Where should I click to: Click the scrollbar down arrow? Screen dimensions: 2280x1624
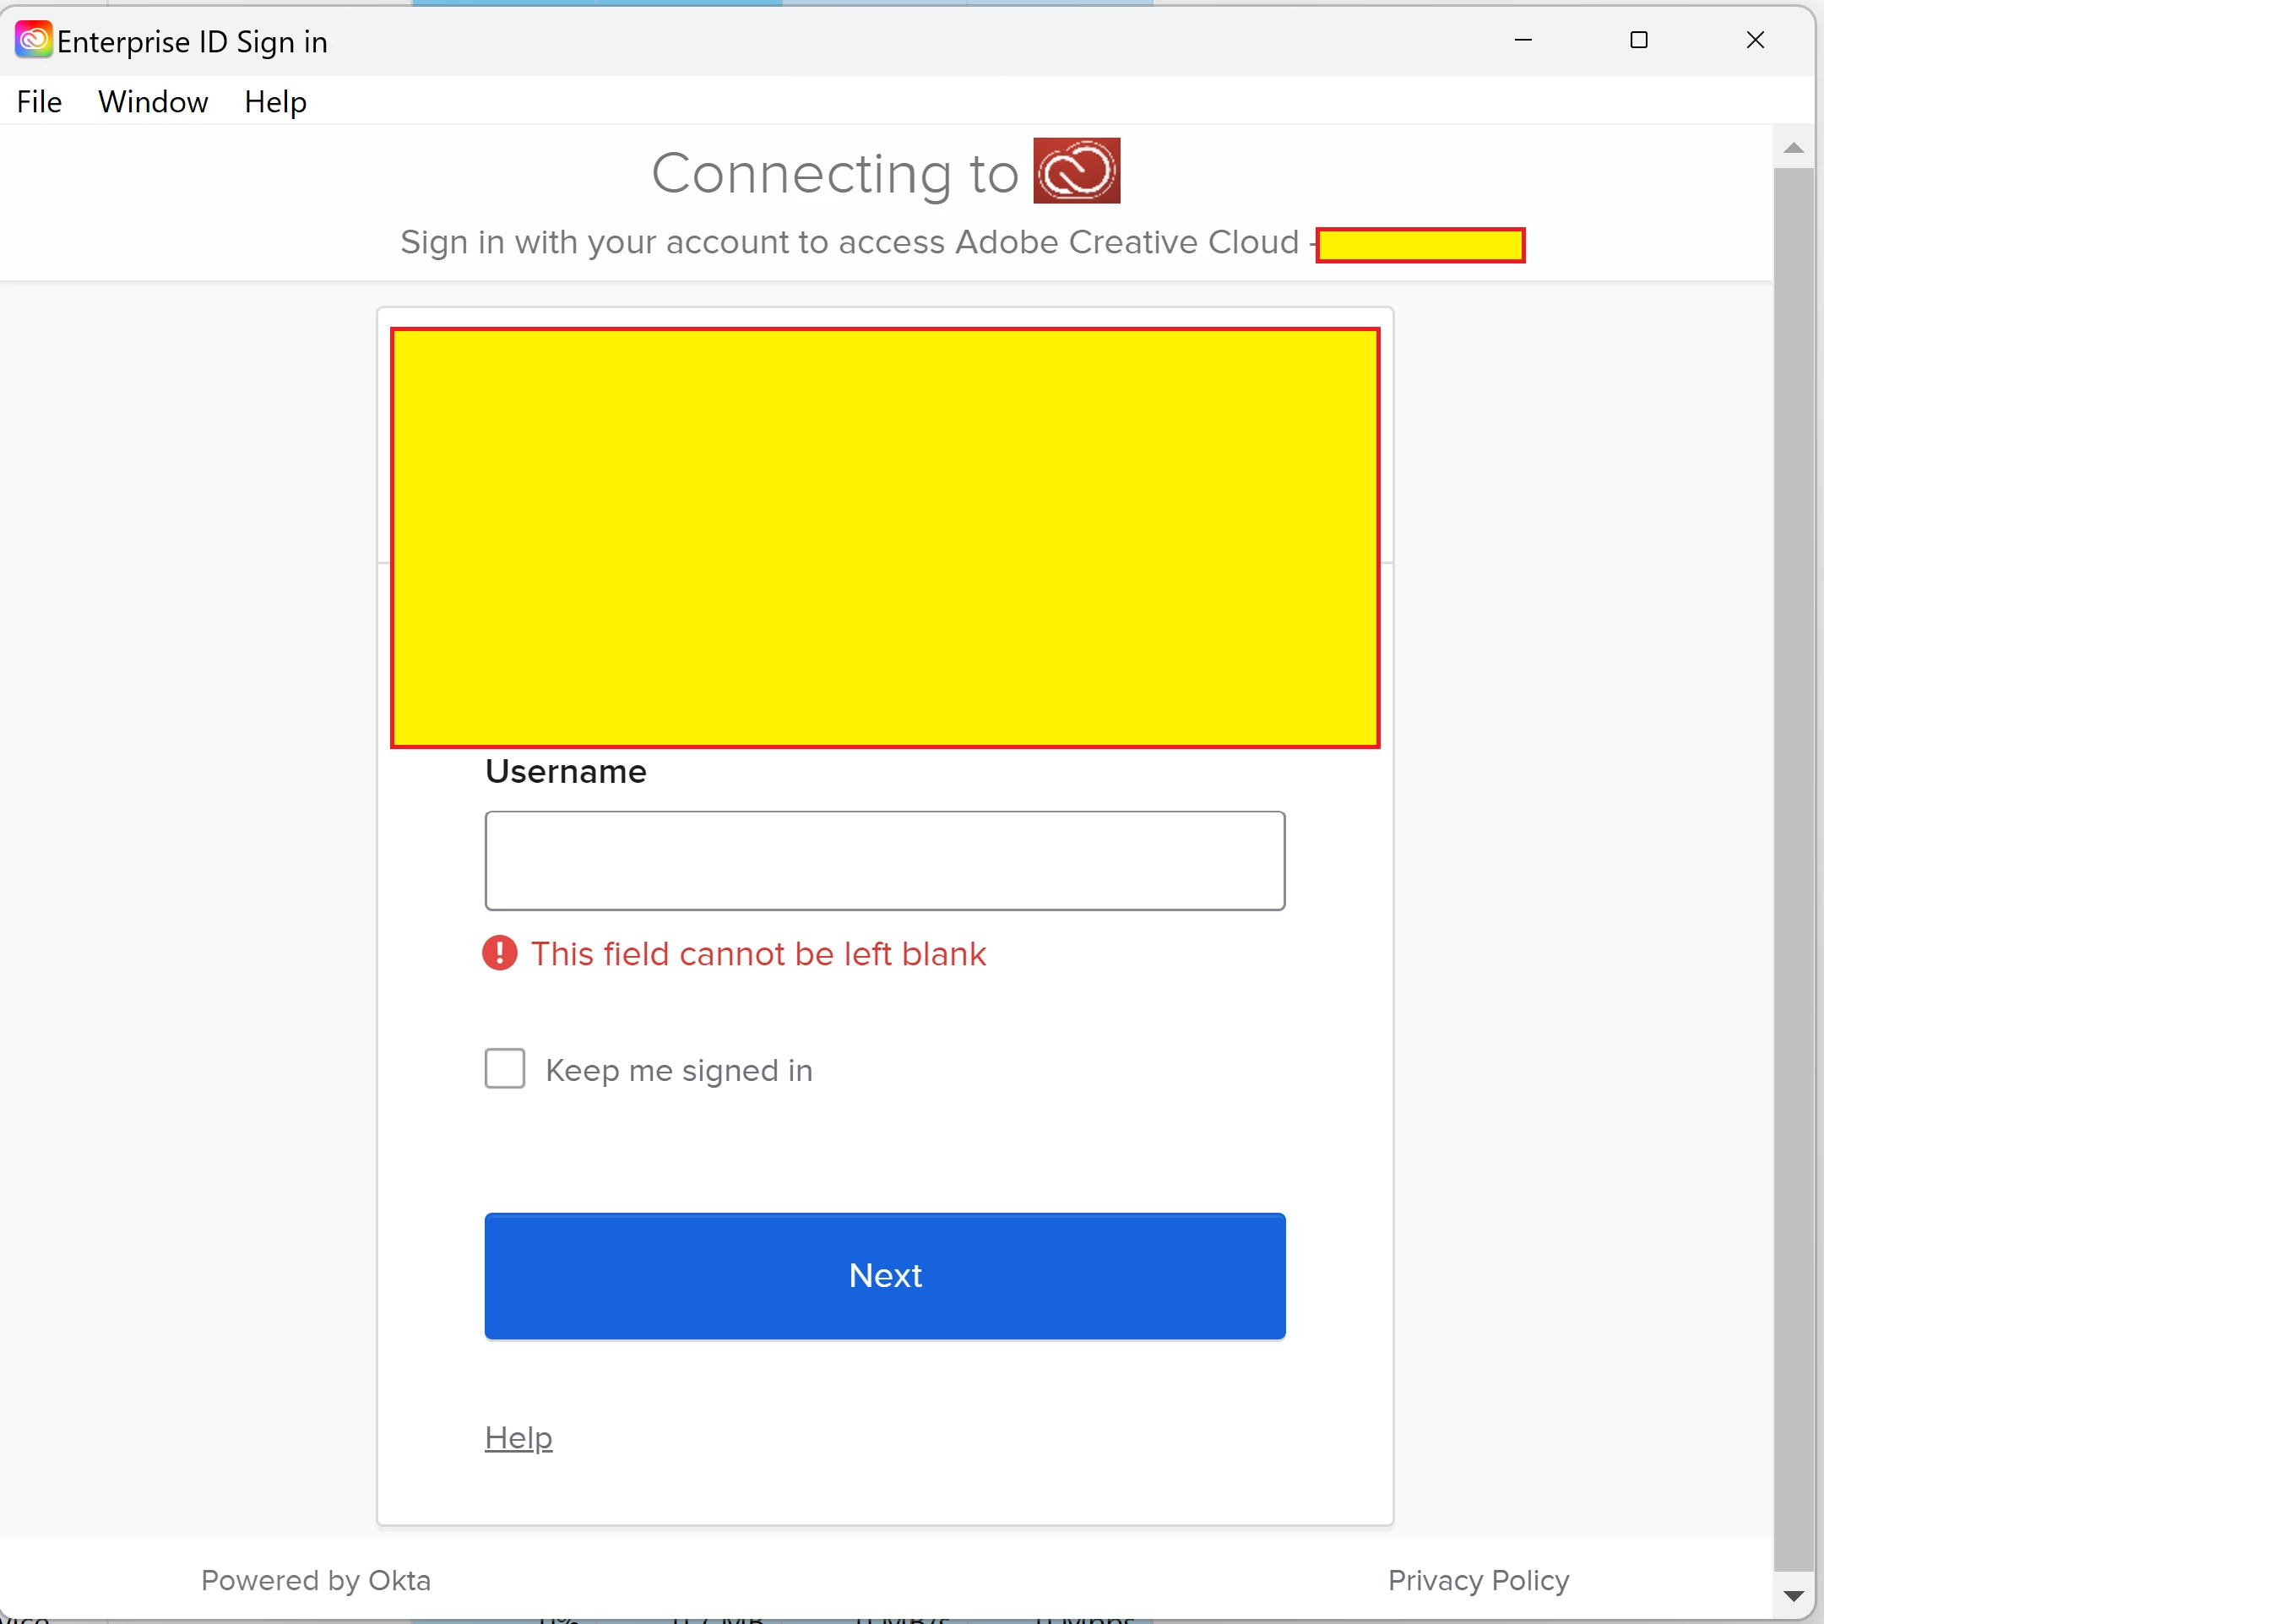(1793, 1595)
